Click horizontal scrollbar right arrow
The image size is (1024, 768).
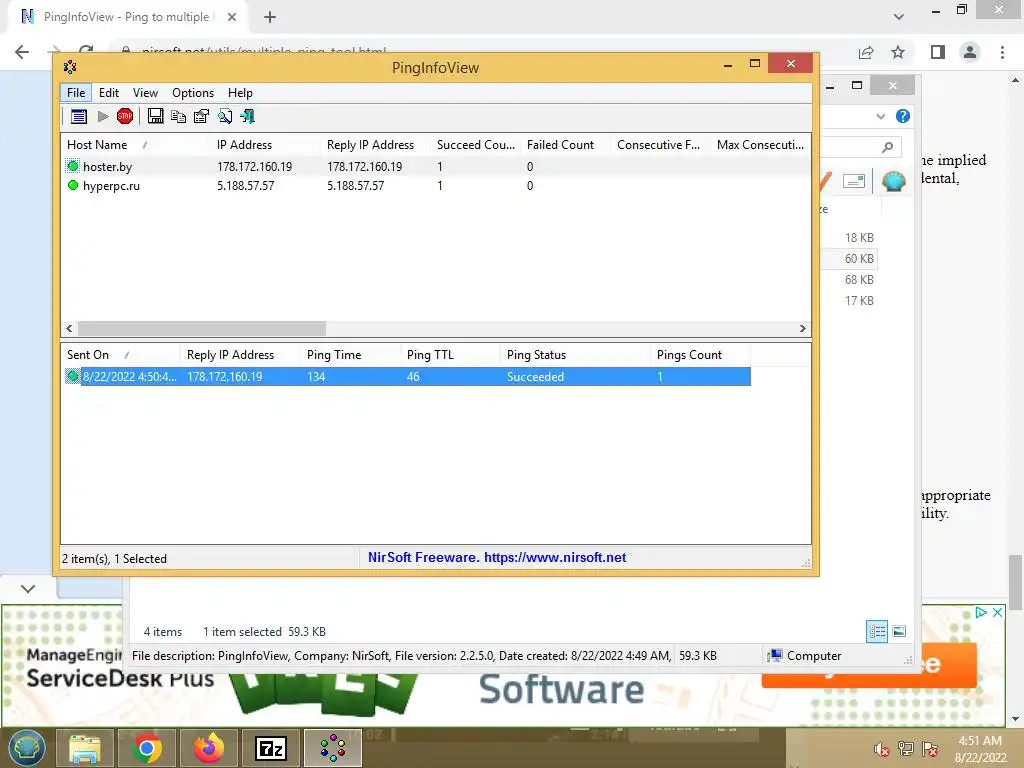[x=803, y=328]
